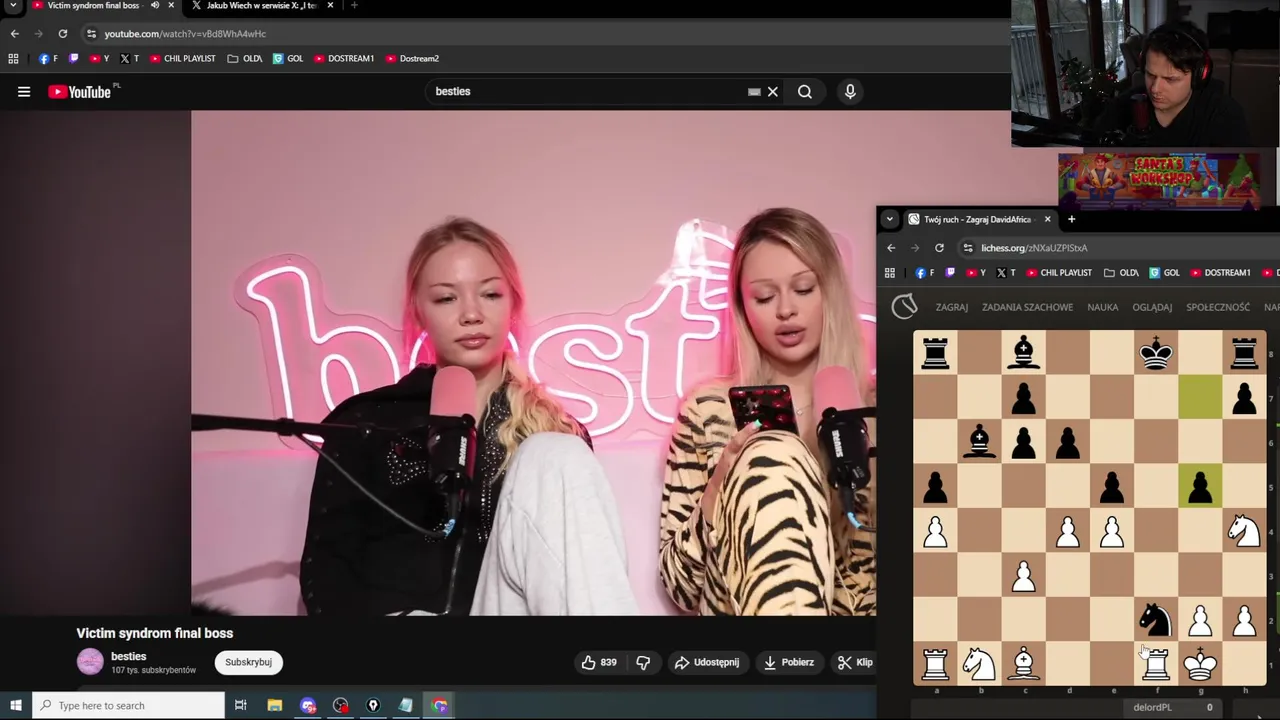Viewport: 1280px width, 720px height.
Task: Subscribe using the Subskrybuj button
Action: (x=248, y=662)
